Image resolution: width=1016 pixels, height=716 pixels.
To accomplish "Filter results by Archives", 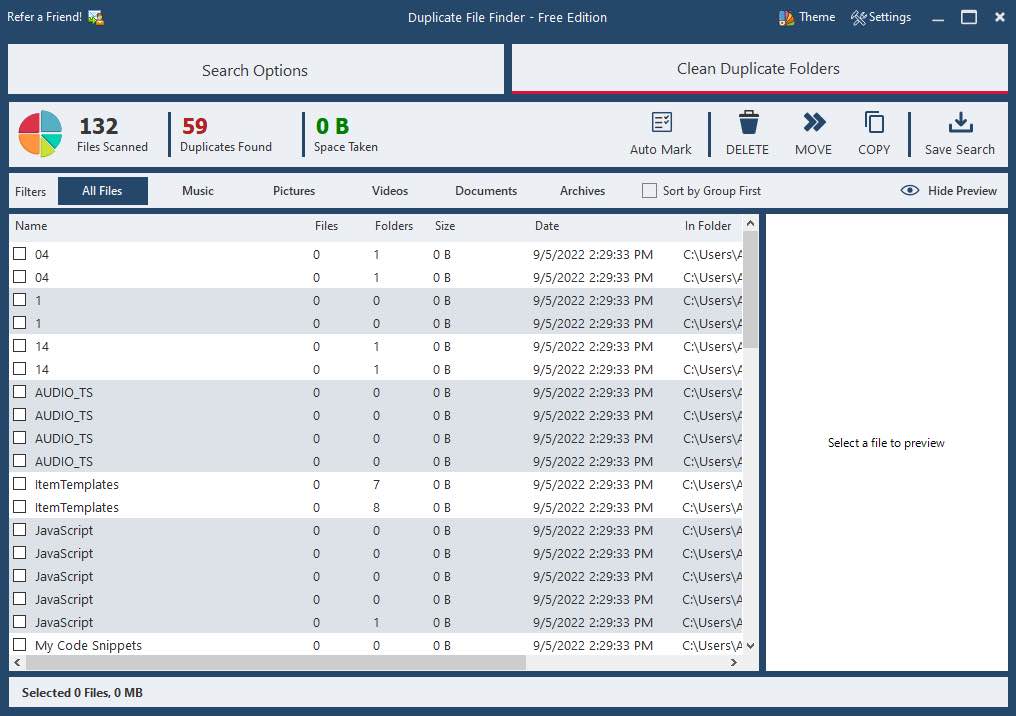I will [x=582, y=191].
